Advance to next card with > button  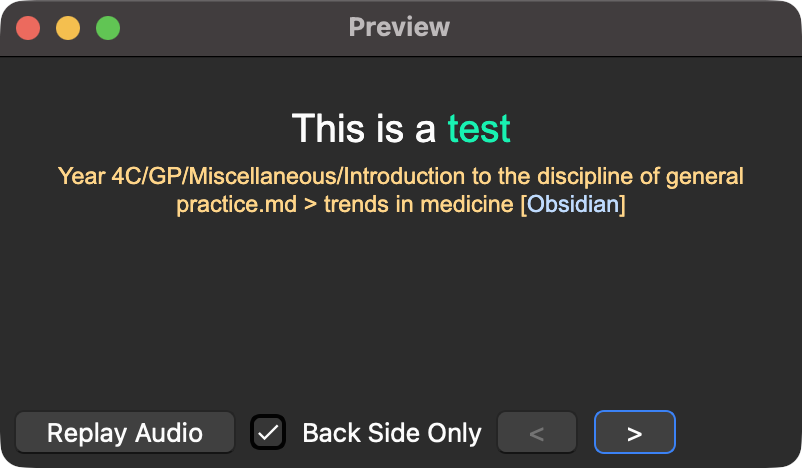[634, 433]
